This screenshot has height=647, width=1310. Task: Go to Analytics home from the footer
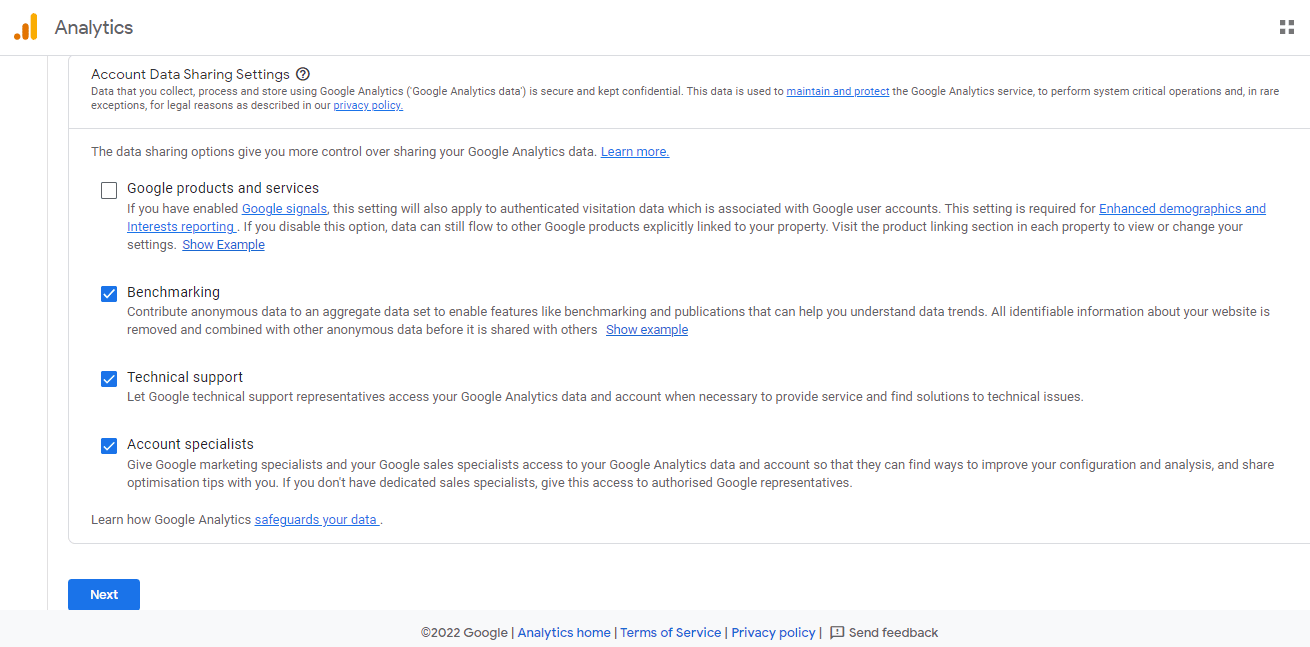(564, 632)
